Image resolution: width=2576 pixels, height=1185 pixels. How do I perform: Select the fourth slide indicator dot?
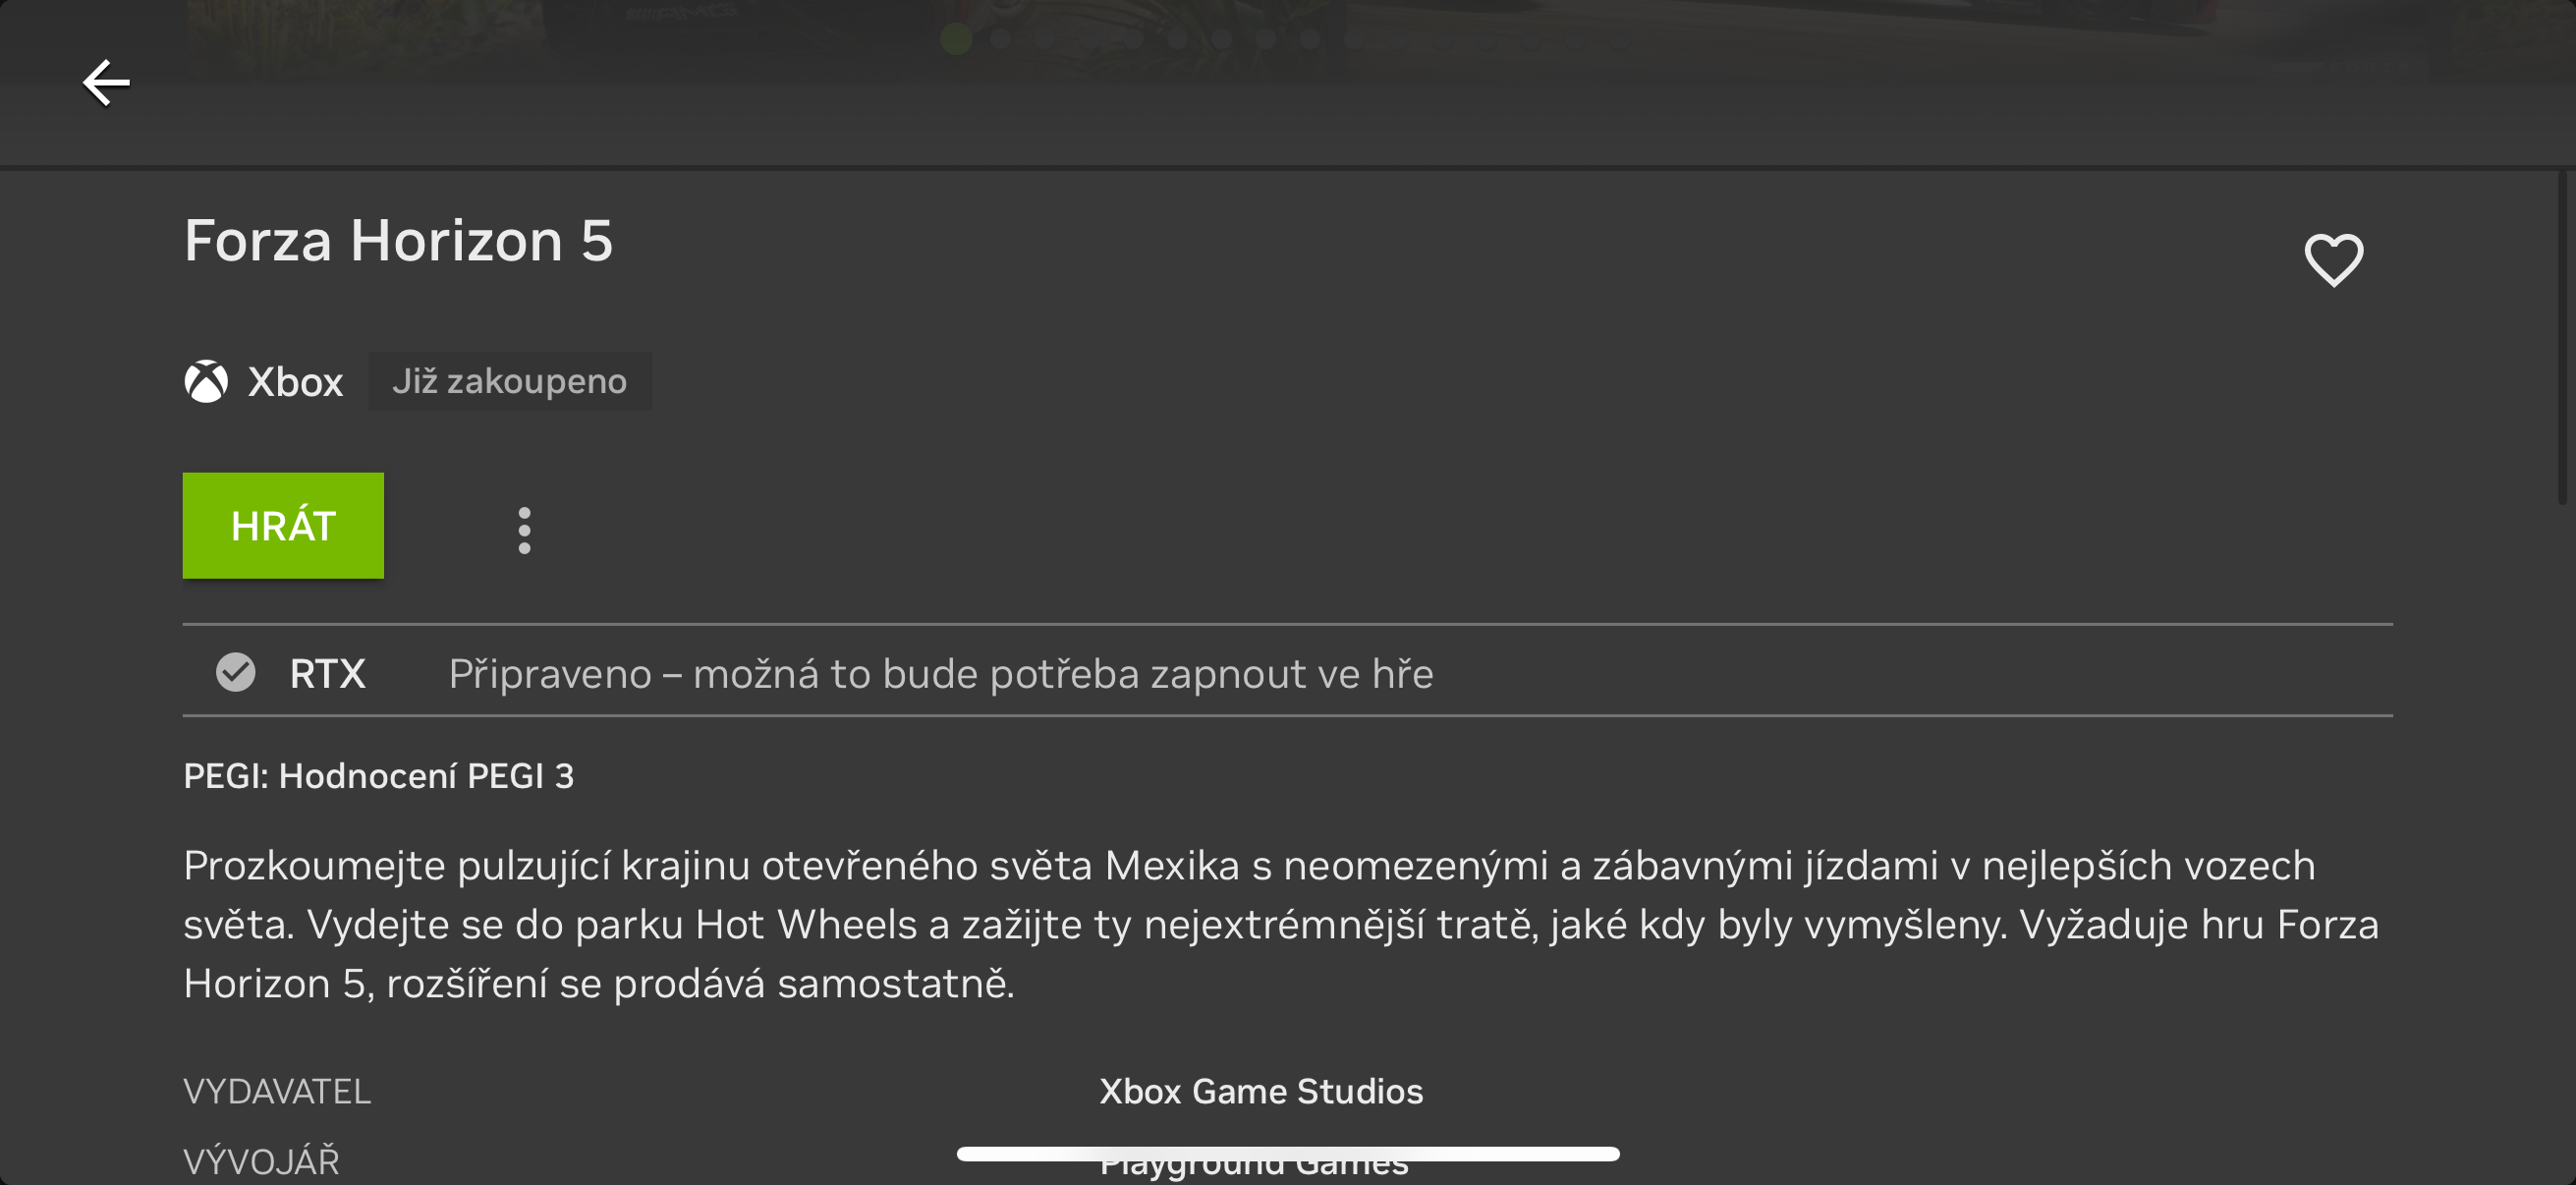pyautogui.click(x=1087, y=40)
